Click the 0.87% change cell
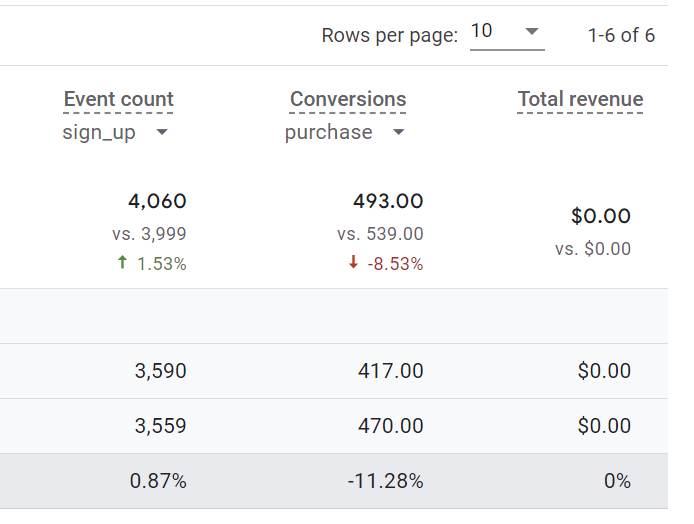The height and width of the screenshot is (524, 694). (x=158, y=481)
